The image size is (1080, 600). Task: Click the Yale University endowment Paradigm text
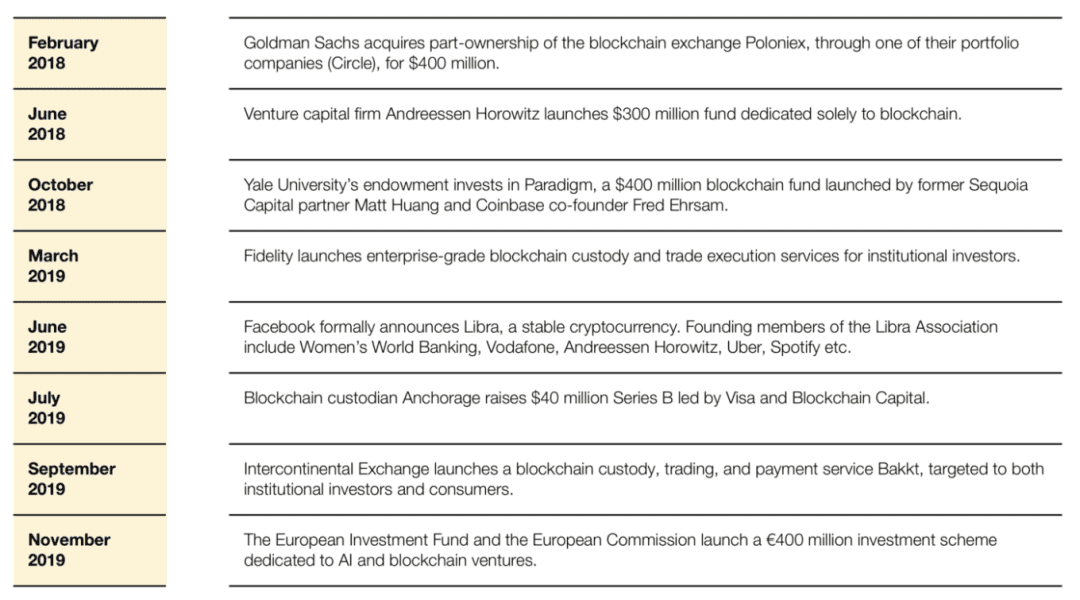point(635,195)
